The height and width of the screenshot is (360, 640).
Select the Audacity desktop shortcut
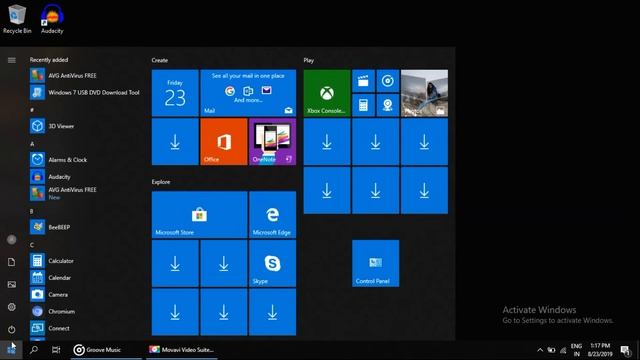click(x=52, y=19)
